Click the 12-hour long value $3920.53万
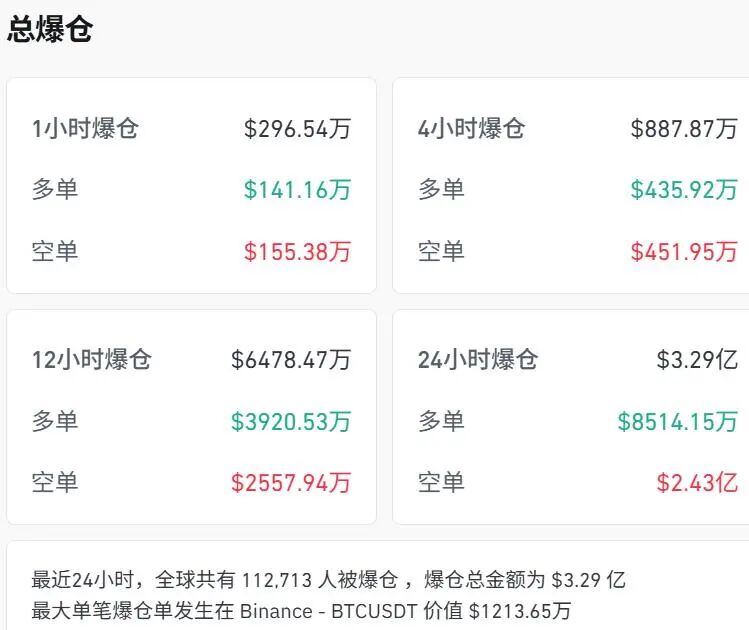The image size is (749, 630). tap(291, 422)
